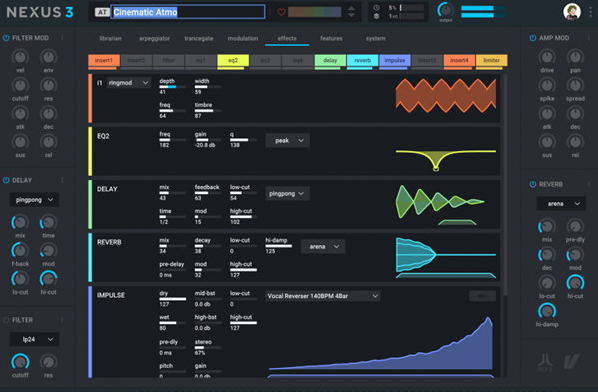This screenshot has width=598, height=392.
Task: Adjust the EQ2 gain slider
Action: (208, 140)
